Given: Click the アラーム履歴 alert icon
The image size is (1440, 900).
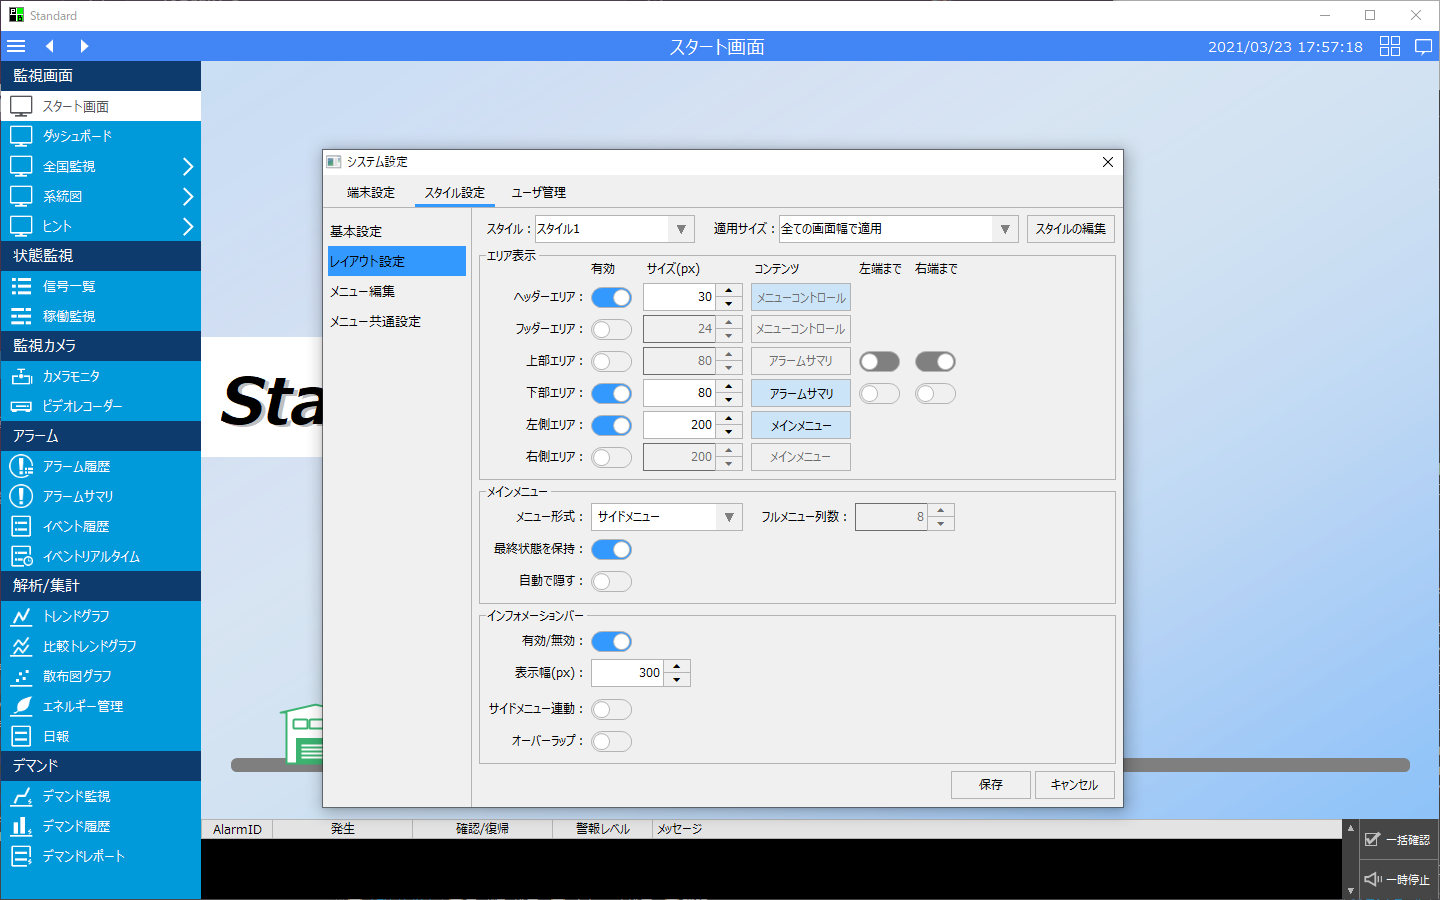Looking at the screenshot, I should [x=21, y=466].
